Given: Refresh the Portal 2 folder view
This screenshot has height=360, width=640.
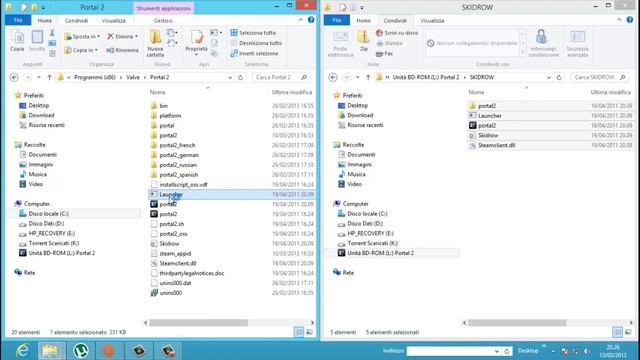Looking at the screenshot, I should 240,77.
